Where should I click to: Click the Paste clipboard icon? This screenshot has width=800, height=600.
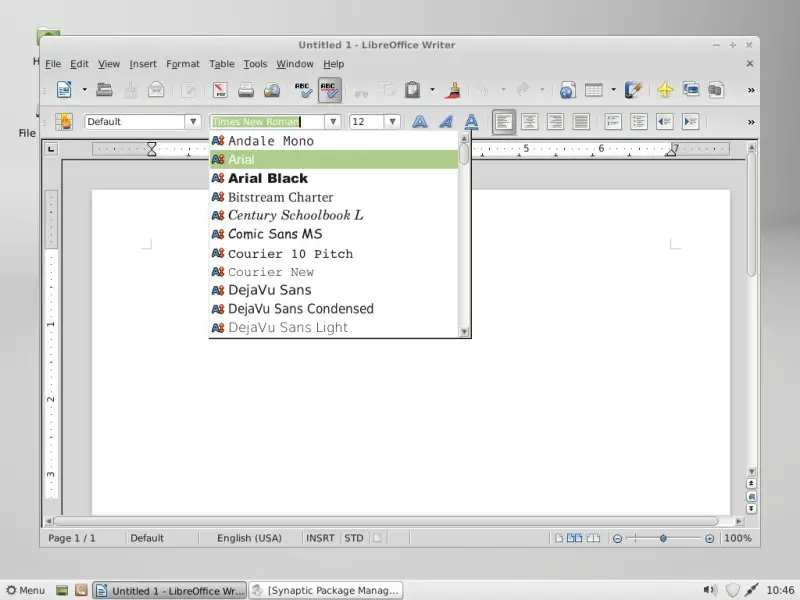(x=412, y=90)
